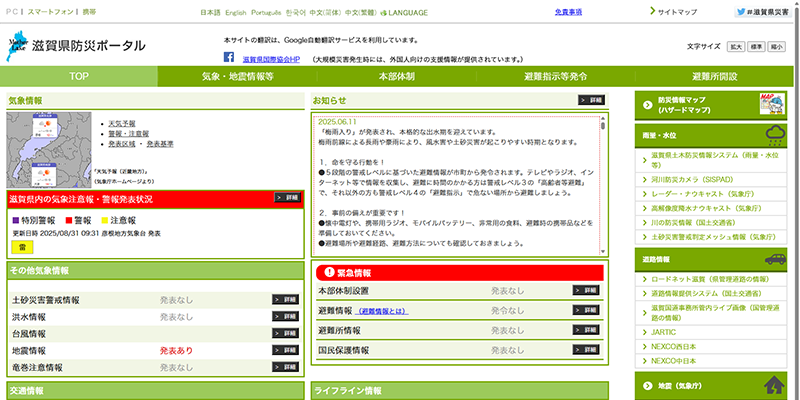Open the 気象・地震情報等 navigation tab
The image size is (800, 400).
(x=238, y=77)
